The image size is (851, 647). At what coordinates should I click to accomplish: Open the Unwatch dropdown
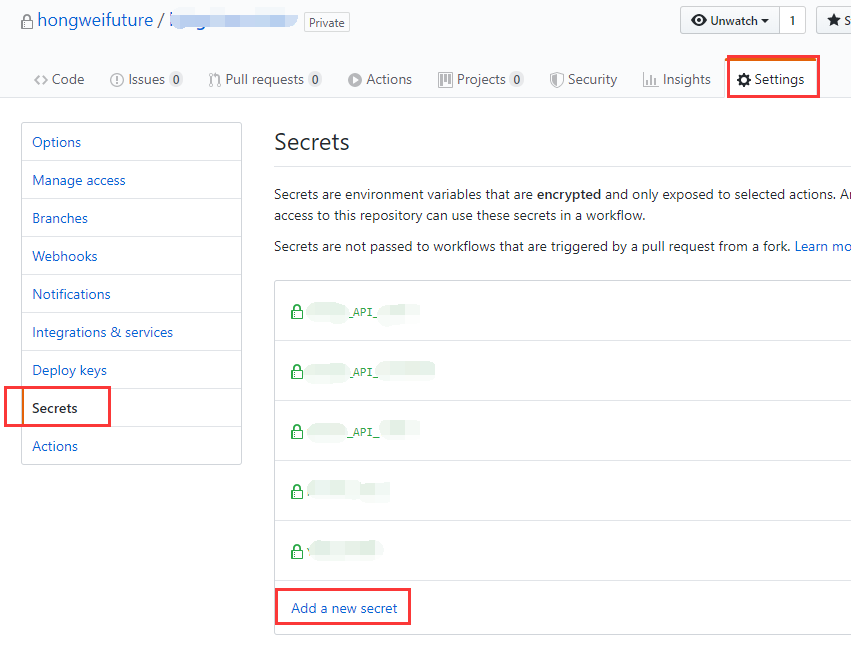coord(729,21)
